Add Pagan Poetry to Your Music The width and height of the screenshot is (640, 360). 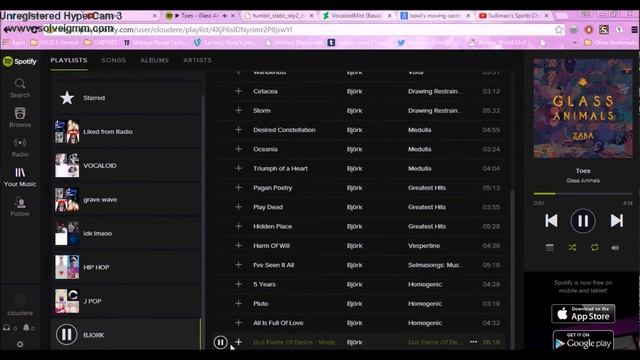239,187
